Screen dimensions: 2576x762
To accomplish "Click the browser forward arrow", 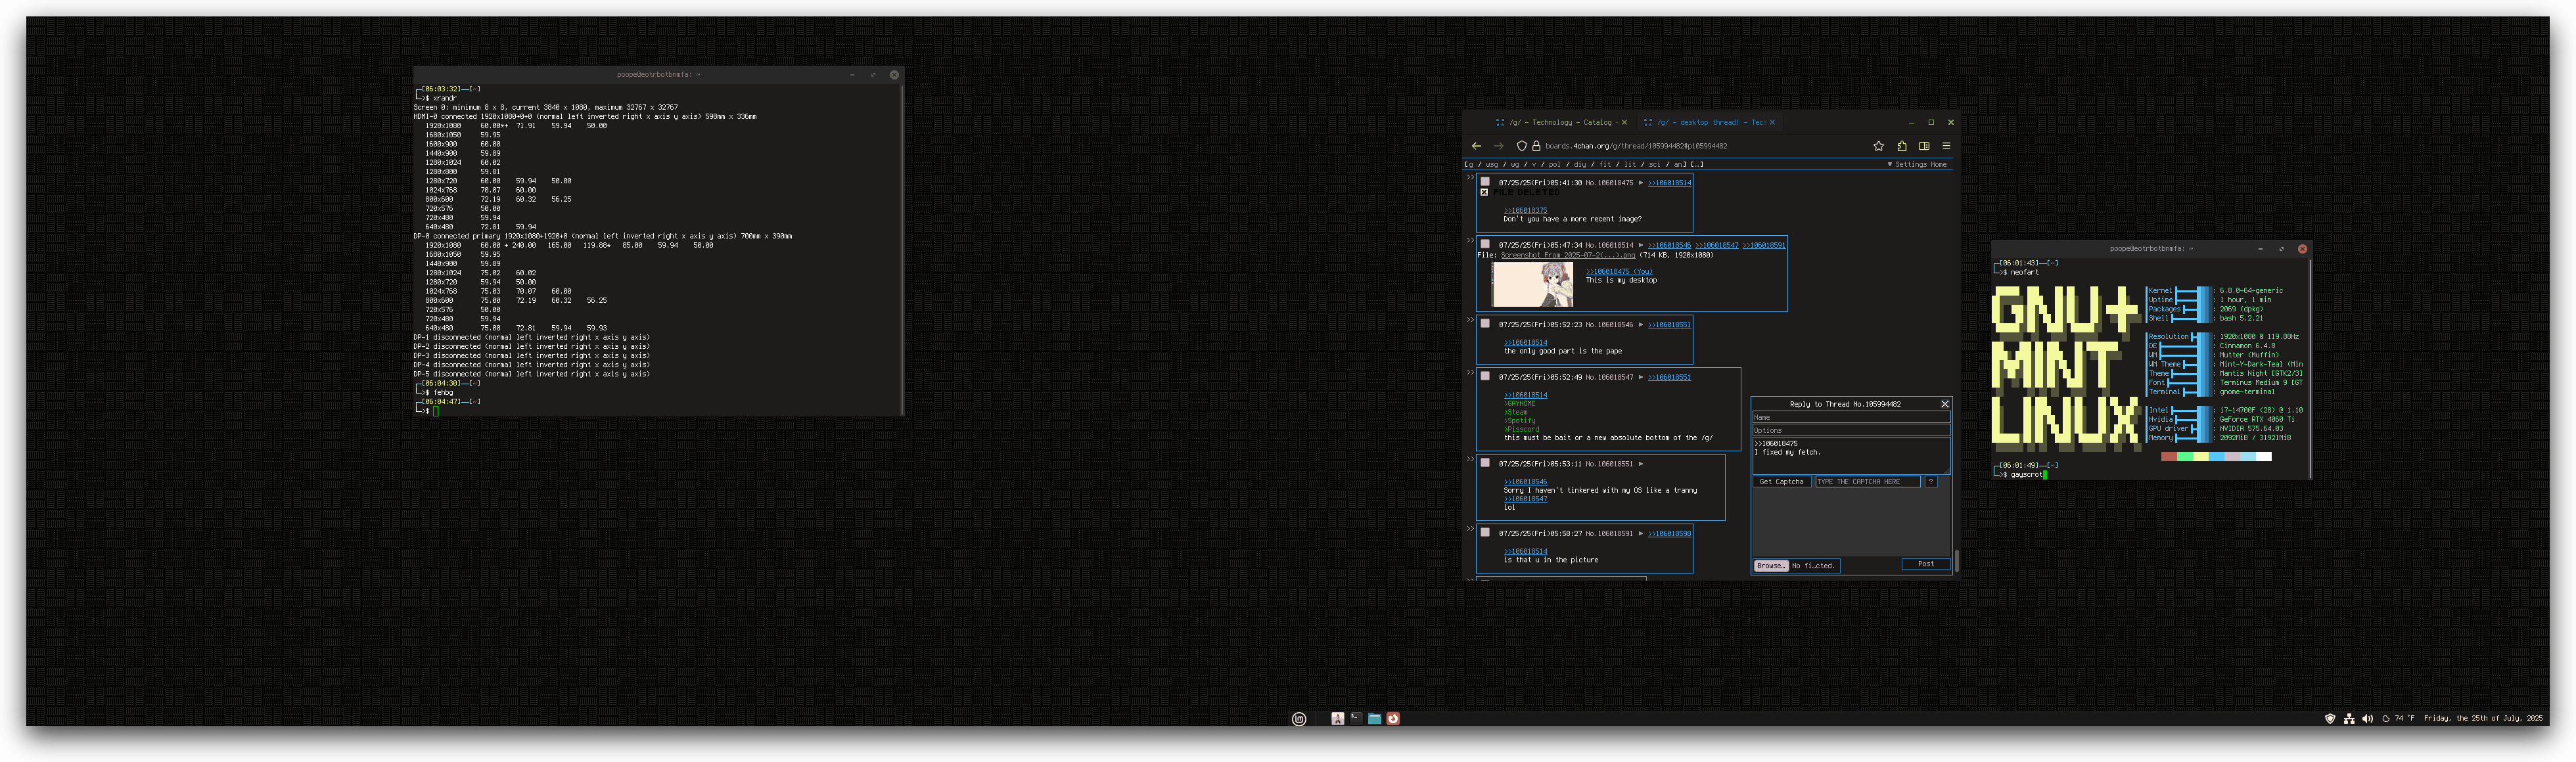I will click(1498, 146).
